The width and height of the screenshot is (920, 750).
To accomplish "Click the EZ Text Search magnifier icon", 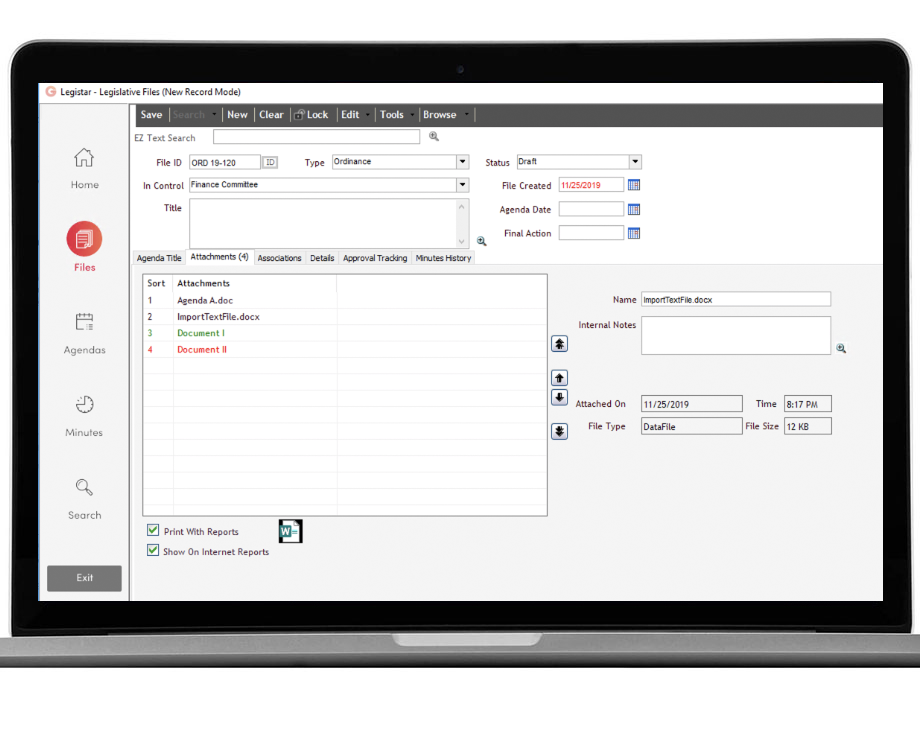I will tap(434, 137).
